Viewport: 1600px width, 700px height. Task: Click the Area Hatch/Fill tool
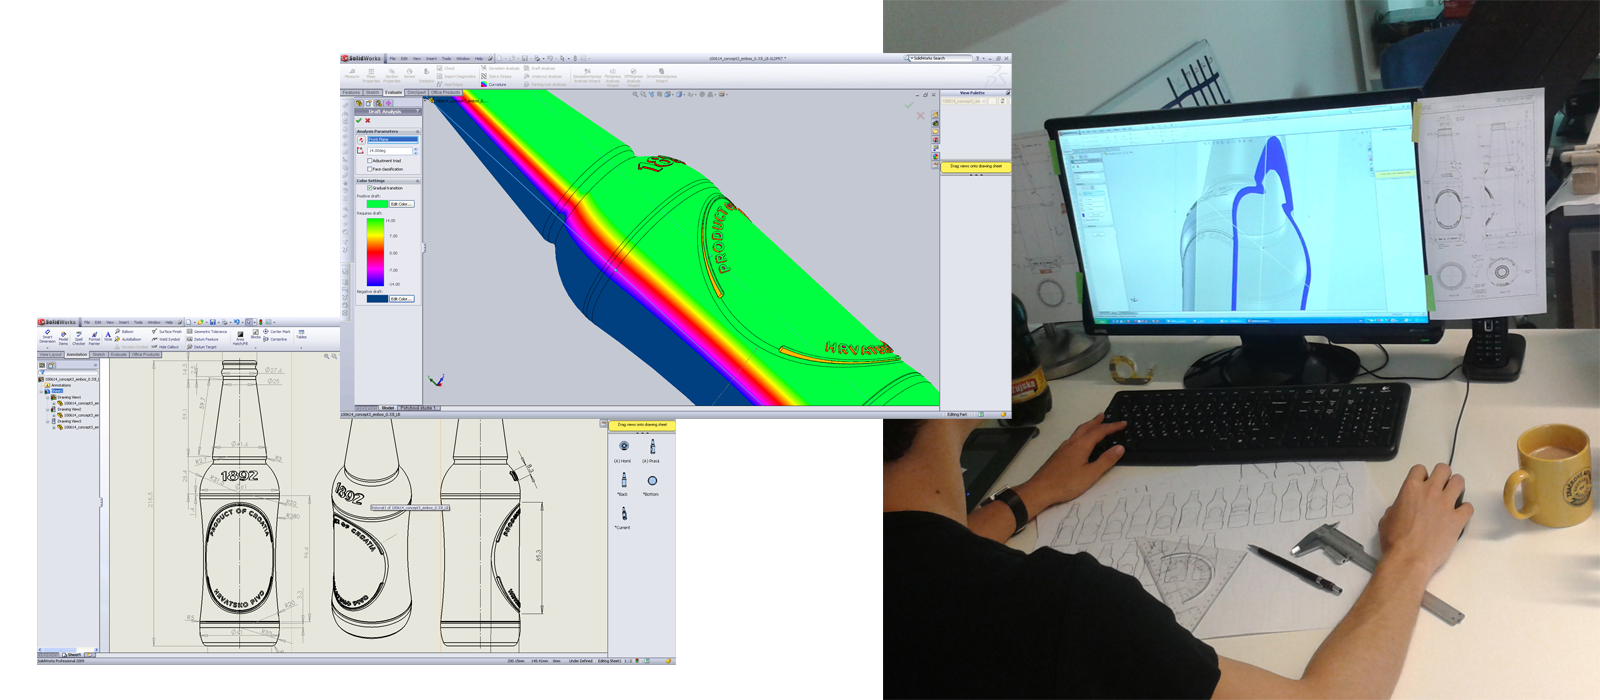pyautogui.click(x=240, y=337)
